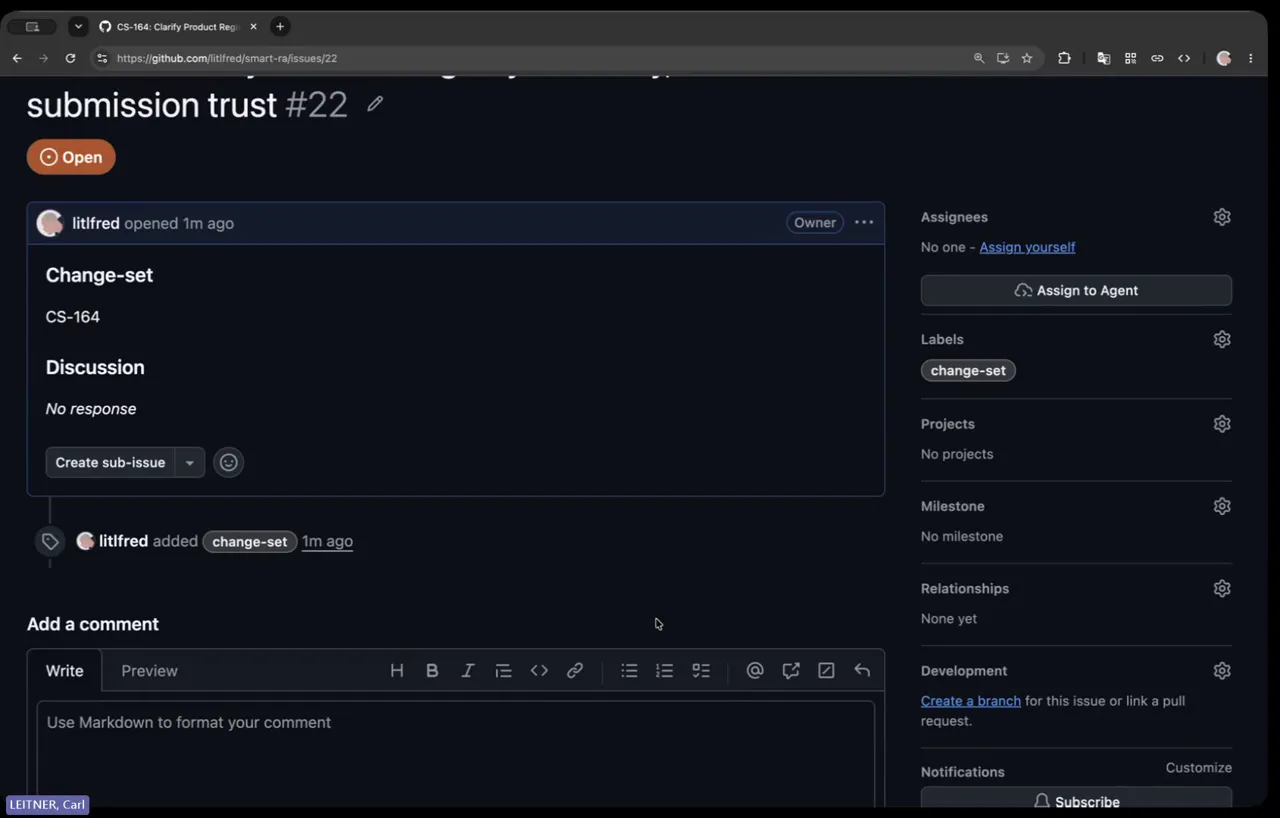Bookmark this page with the star icon
The image size is (1280, 818).
[x=1027, y=58]
